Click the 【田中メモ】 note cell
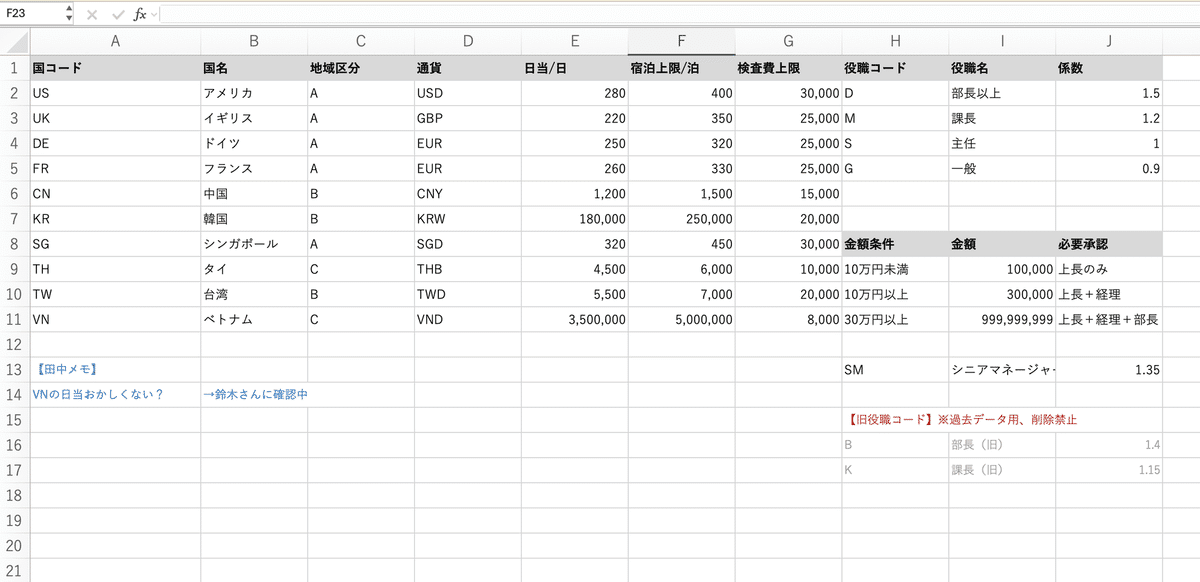Image resolution: width=1200 pixels, height=582 pixels. 115,370
